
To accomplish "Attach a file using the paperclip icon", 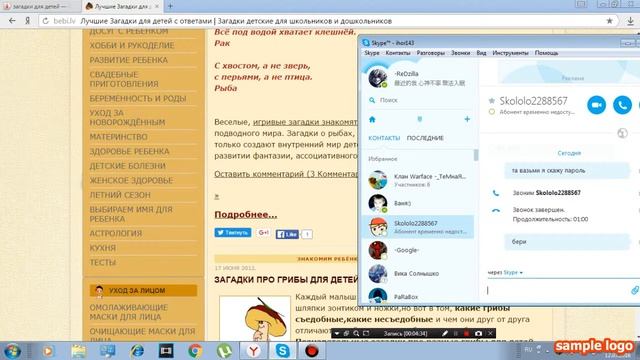I will click(x=635, y=290).
